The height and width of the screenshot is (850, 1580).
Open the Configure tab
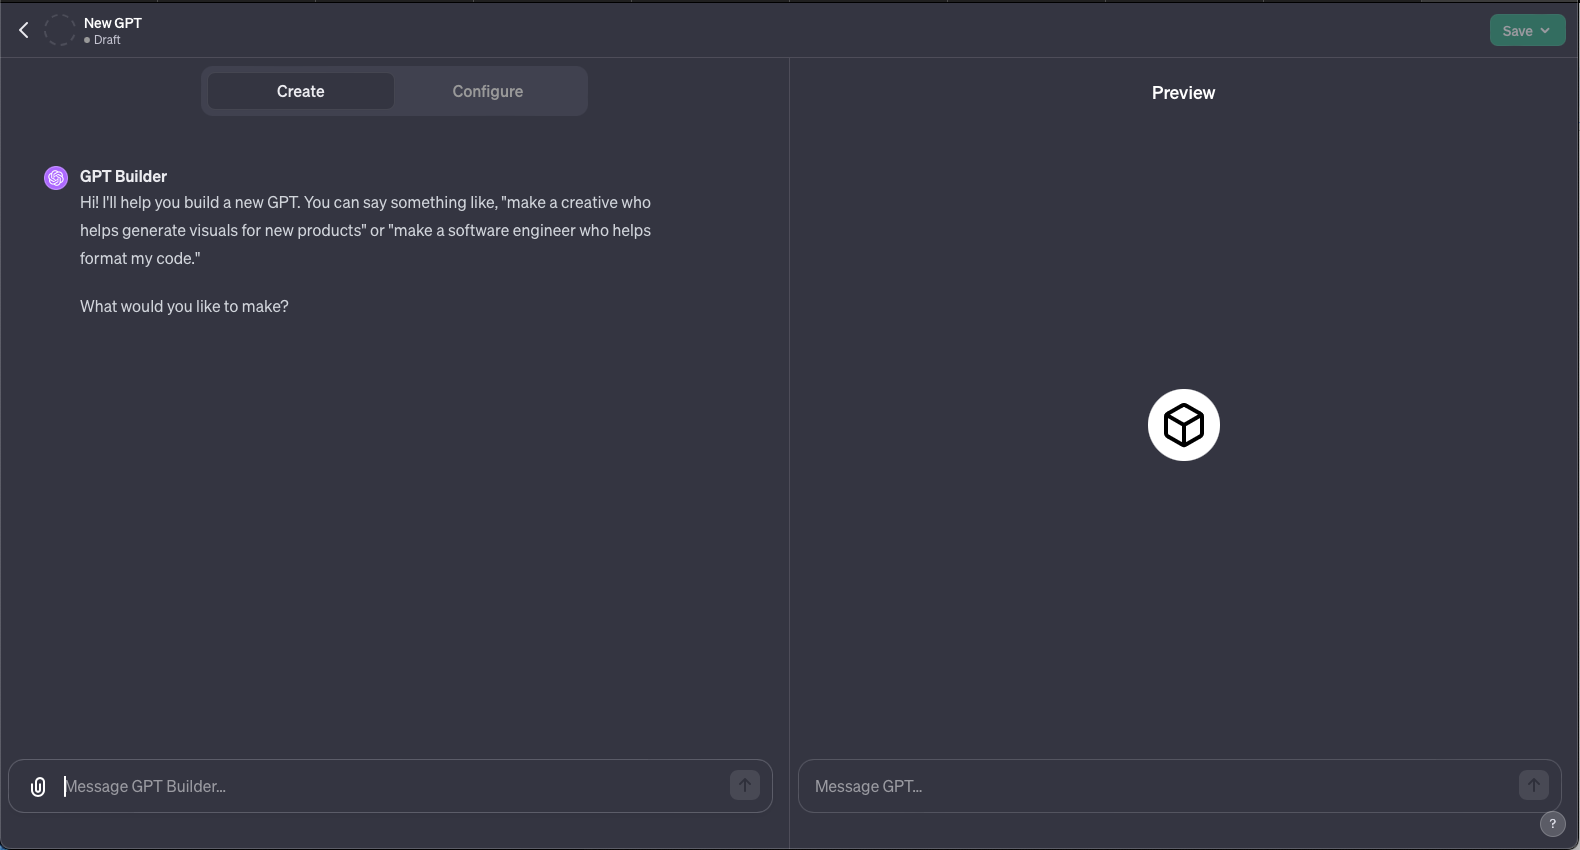pyautogui.click(x=487, y=91)
